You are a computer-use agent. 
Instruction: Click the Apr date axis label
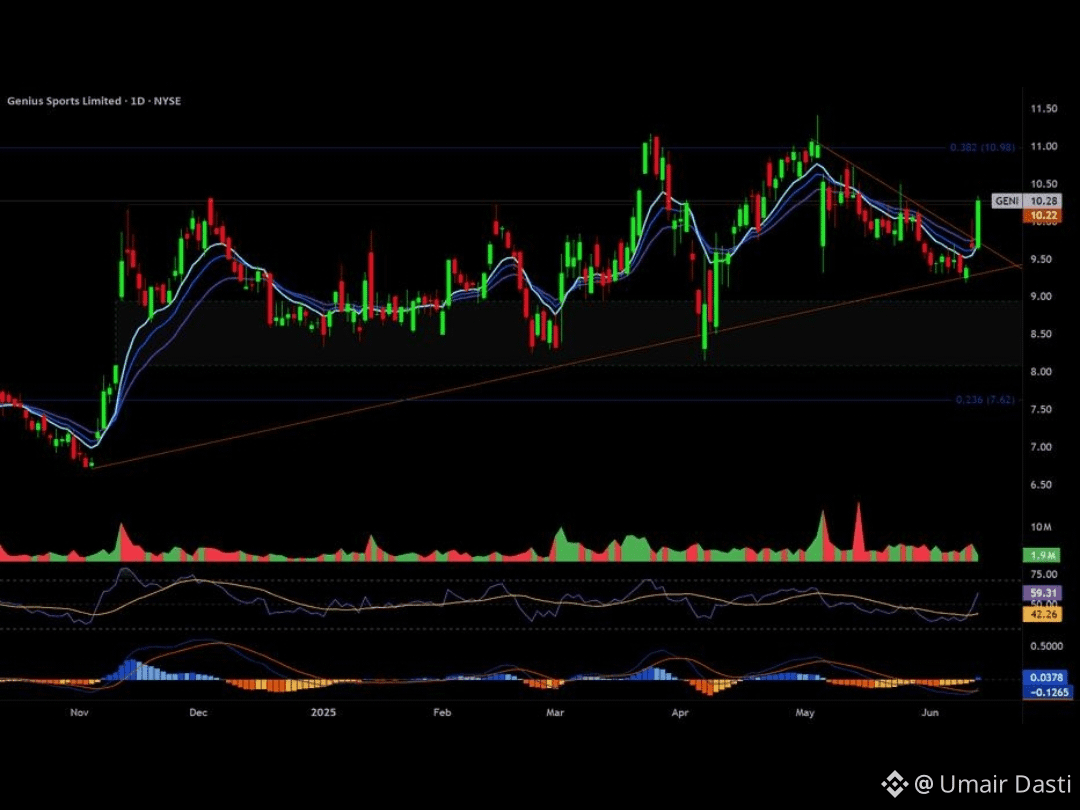click(680, 712)
